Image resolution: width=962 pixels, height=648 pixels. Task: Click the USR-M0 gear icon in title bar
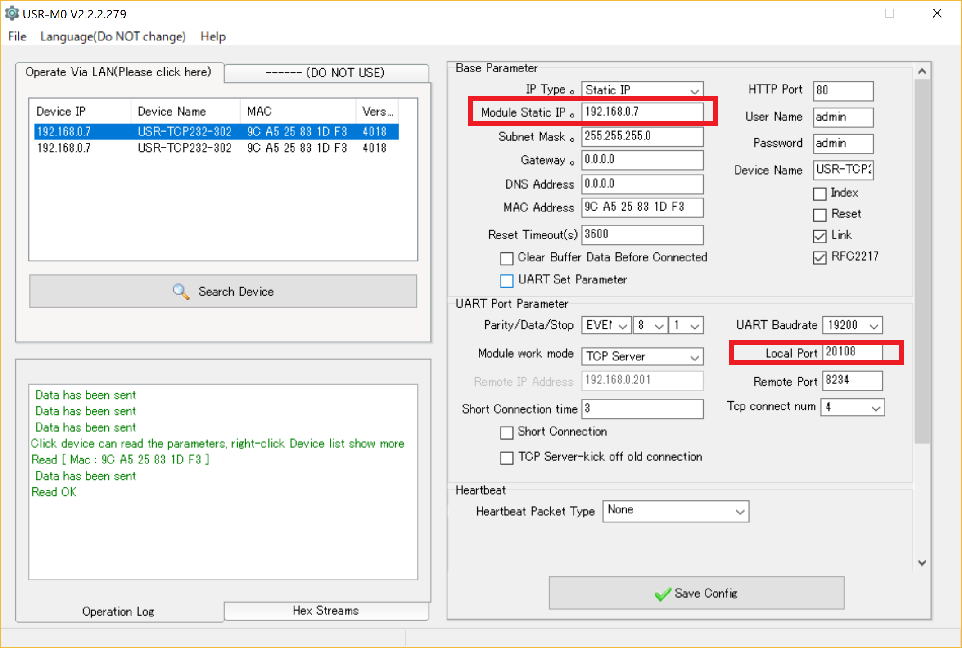pos(11,12)
